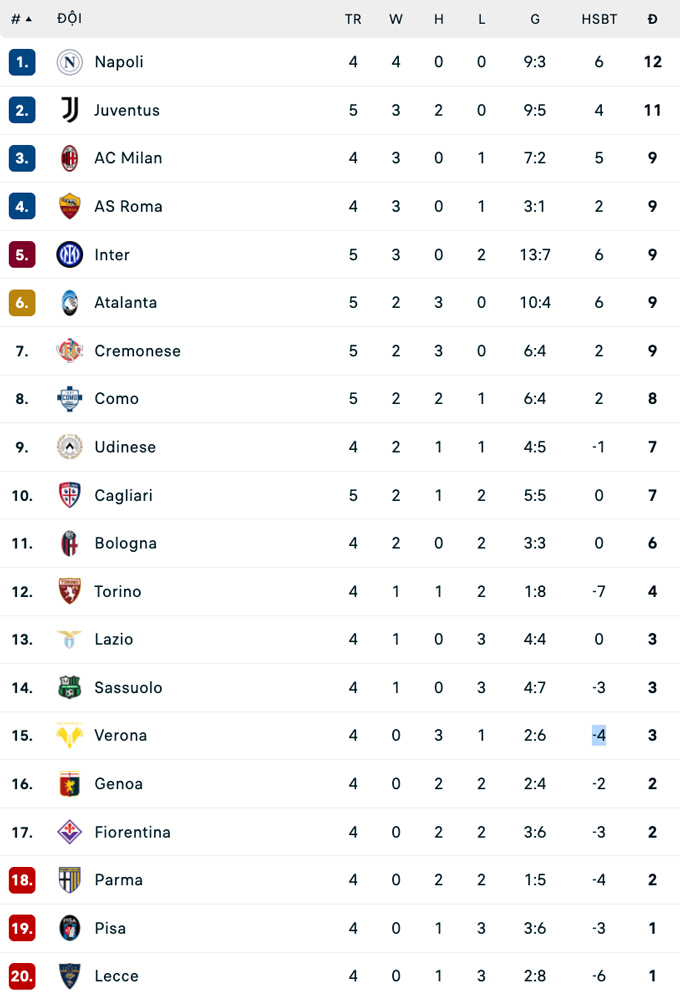680x996 pixels.
Task: Click the Parma club crest
Action: pyautogui.click(x=69, y=880)
